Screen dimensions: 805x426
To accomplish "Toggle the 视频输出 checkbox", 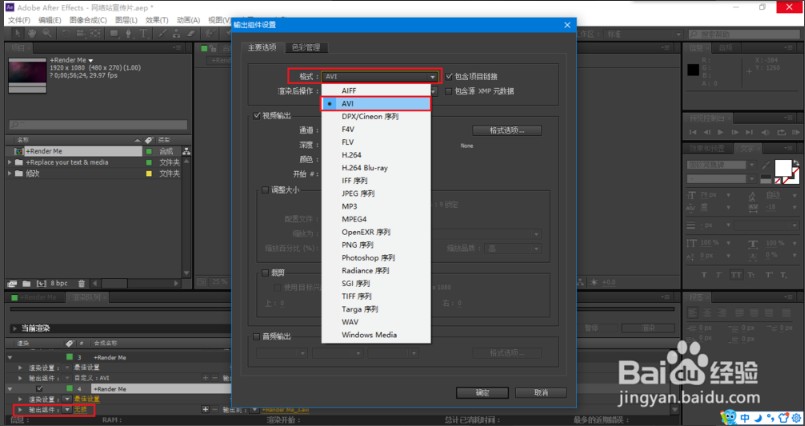I will coord(257,115).
